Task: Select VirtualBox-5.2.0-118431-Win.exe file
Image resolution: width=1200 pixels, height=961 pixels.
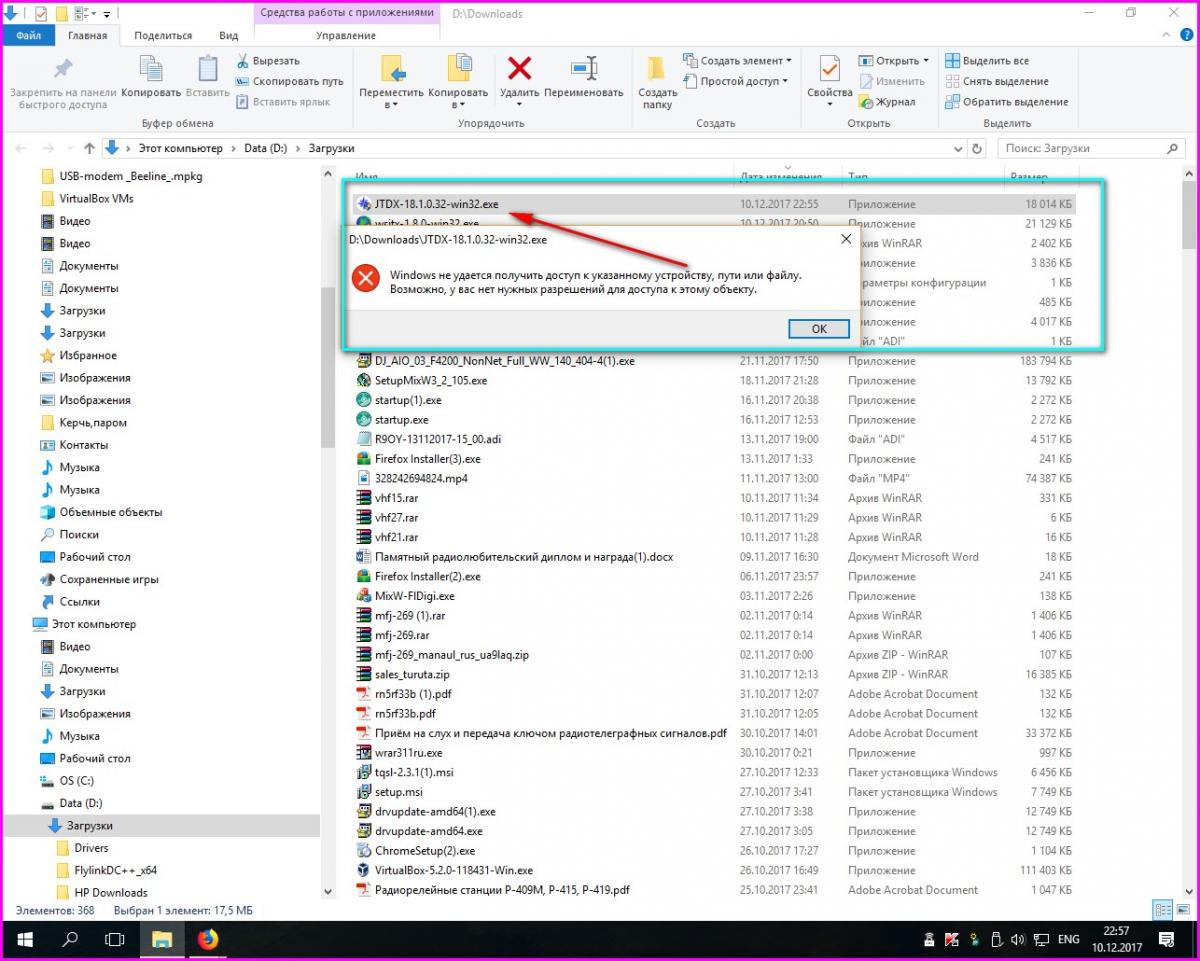Action: pos(453,870)
